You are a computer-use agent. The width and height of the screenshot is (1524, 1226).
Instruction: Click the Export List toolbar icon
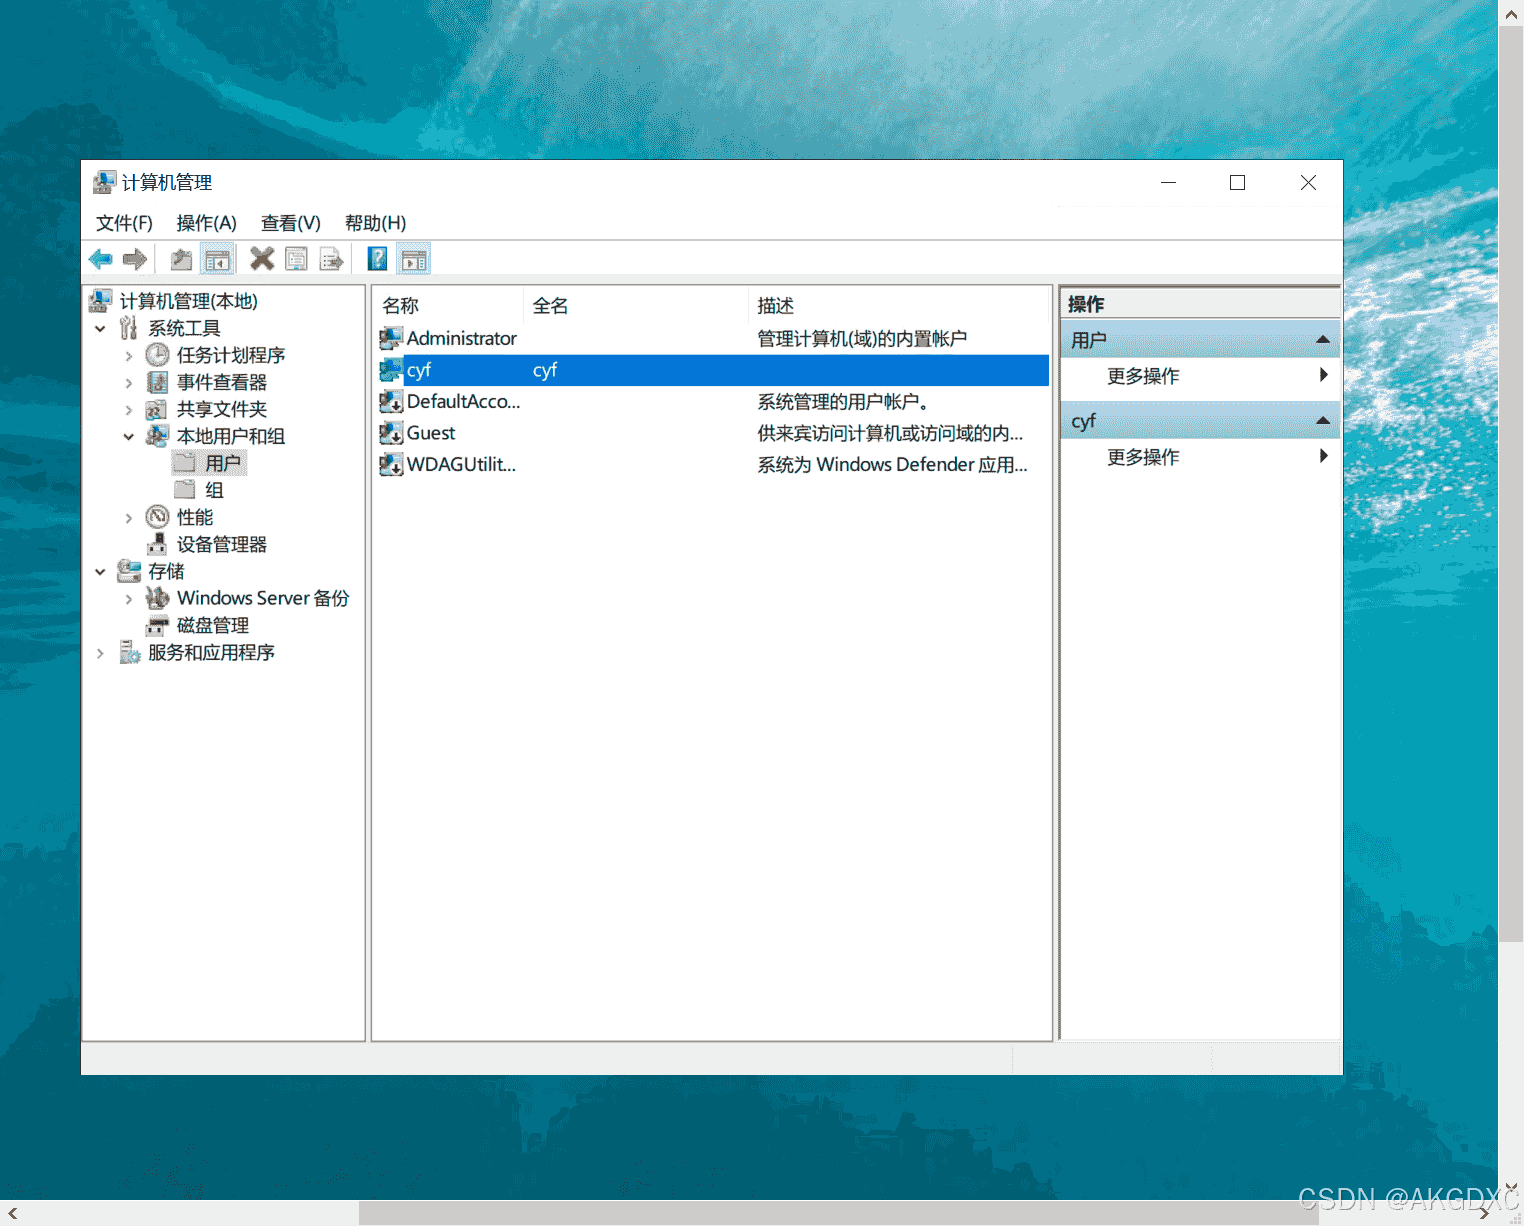click(x=331, y=260)
